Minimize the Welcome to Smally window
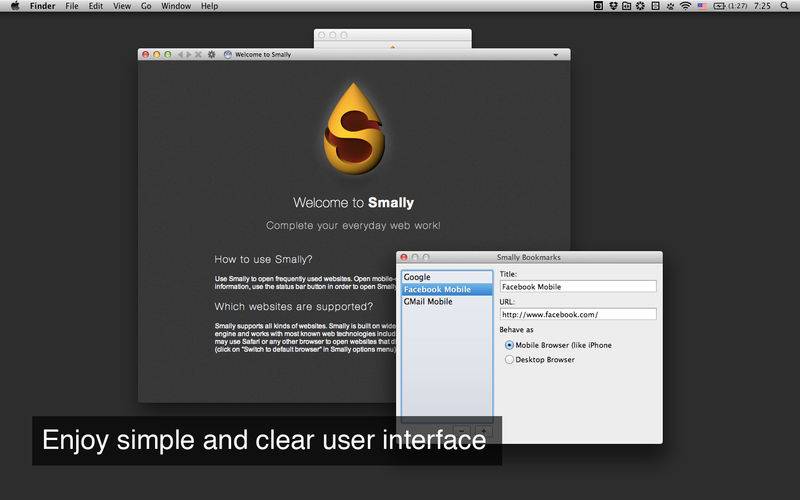 point(157,54)
